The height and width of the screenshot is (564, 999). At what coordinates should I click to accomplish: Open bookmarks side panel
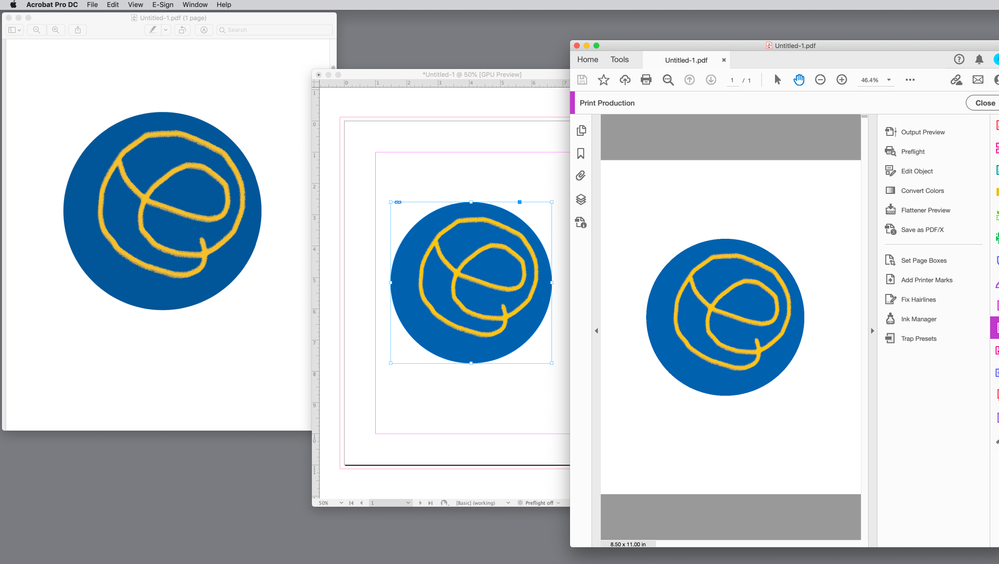point(580,153)
